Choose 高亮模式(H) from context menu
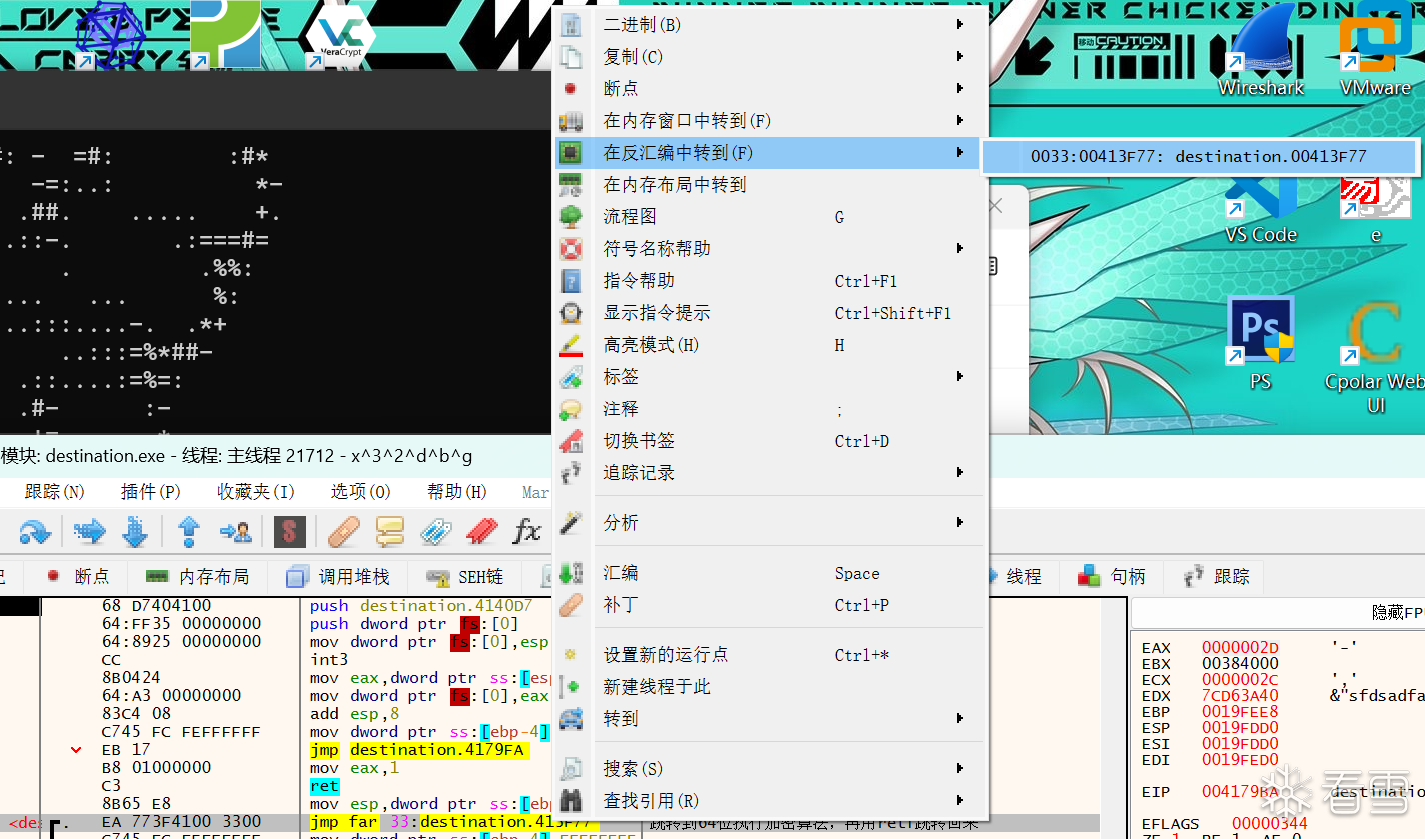The width and height of the screenshot is (1425, 839). tap(770, 345)
